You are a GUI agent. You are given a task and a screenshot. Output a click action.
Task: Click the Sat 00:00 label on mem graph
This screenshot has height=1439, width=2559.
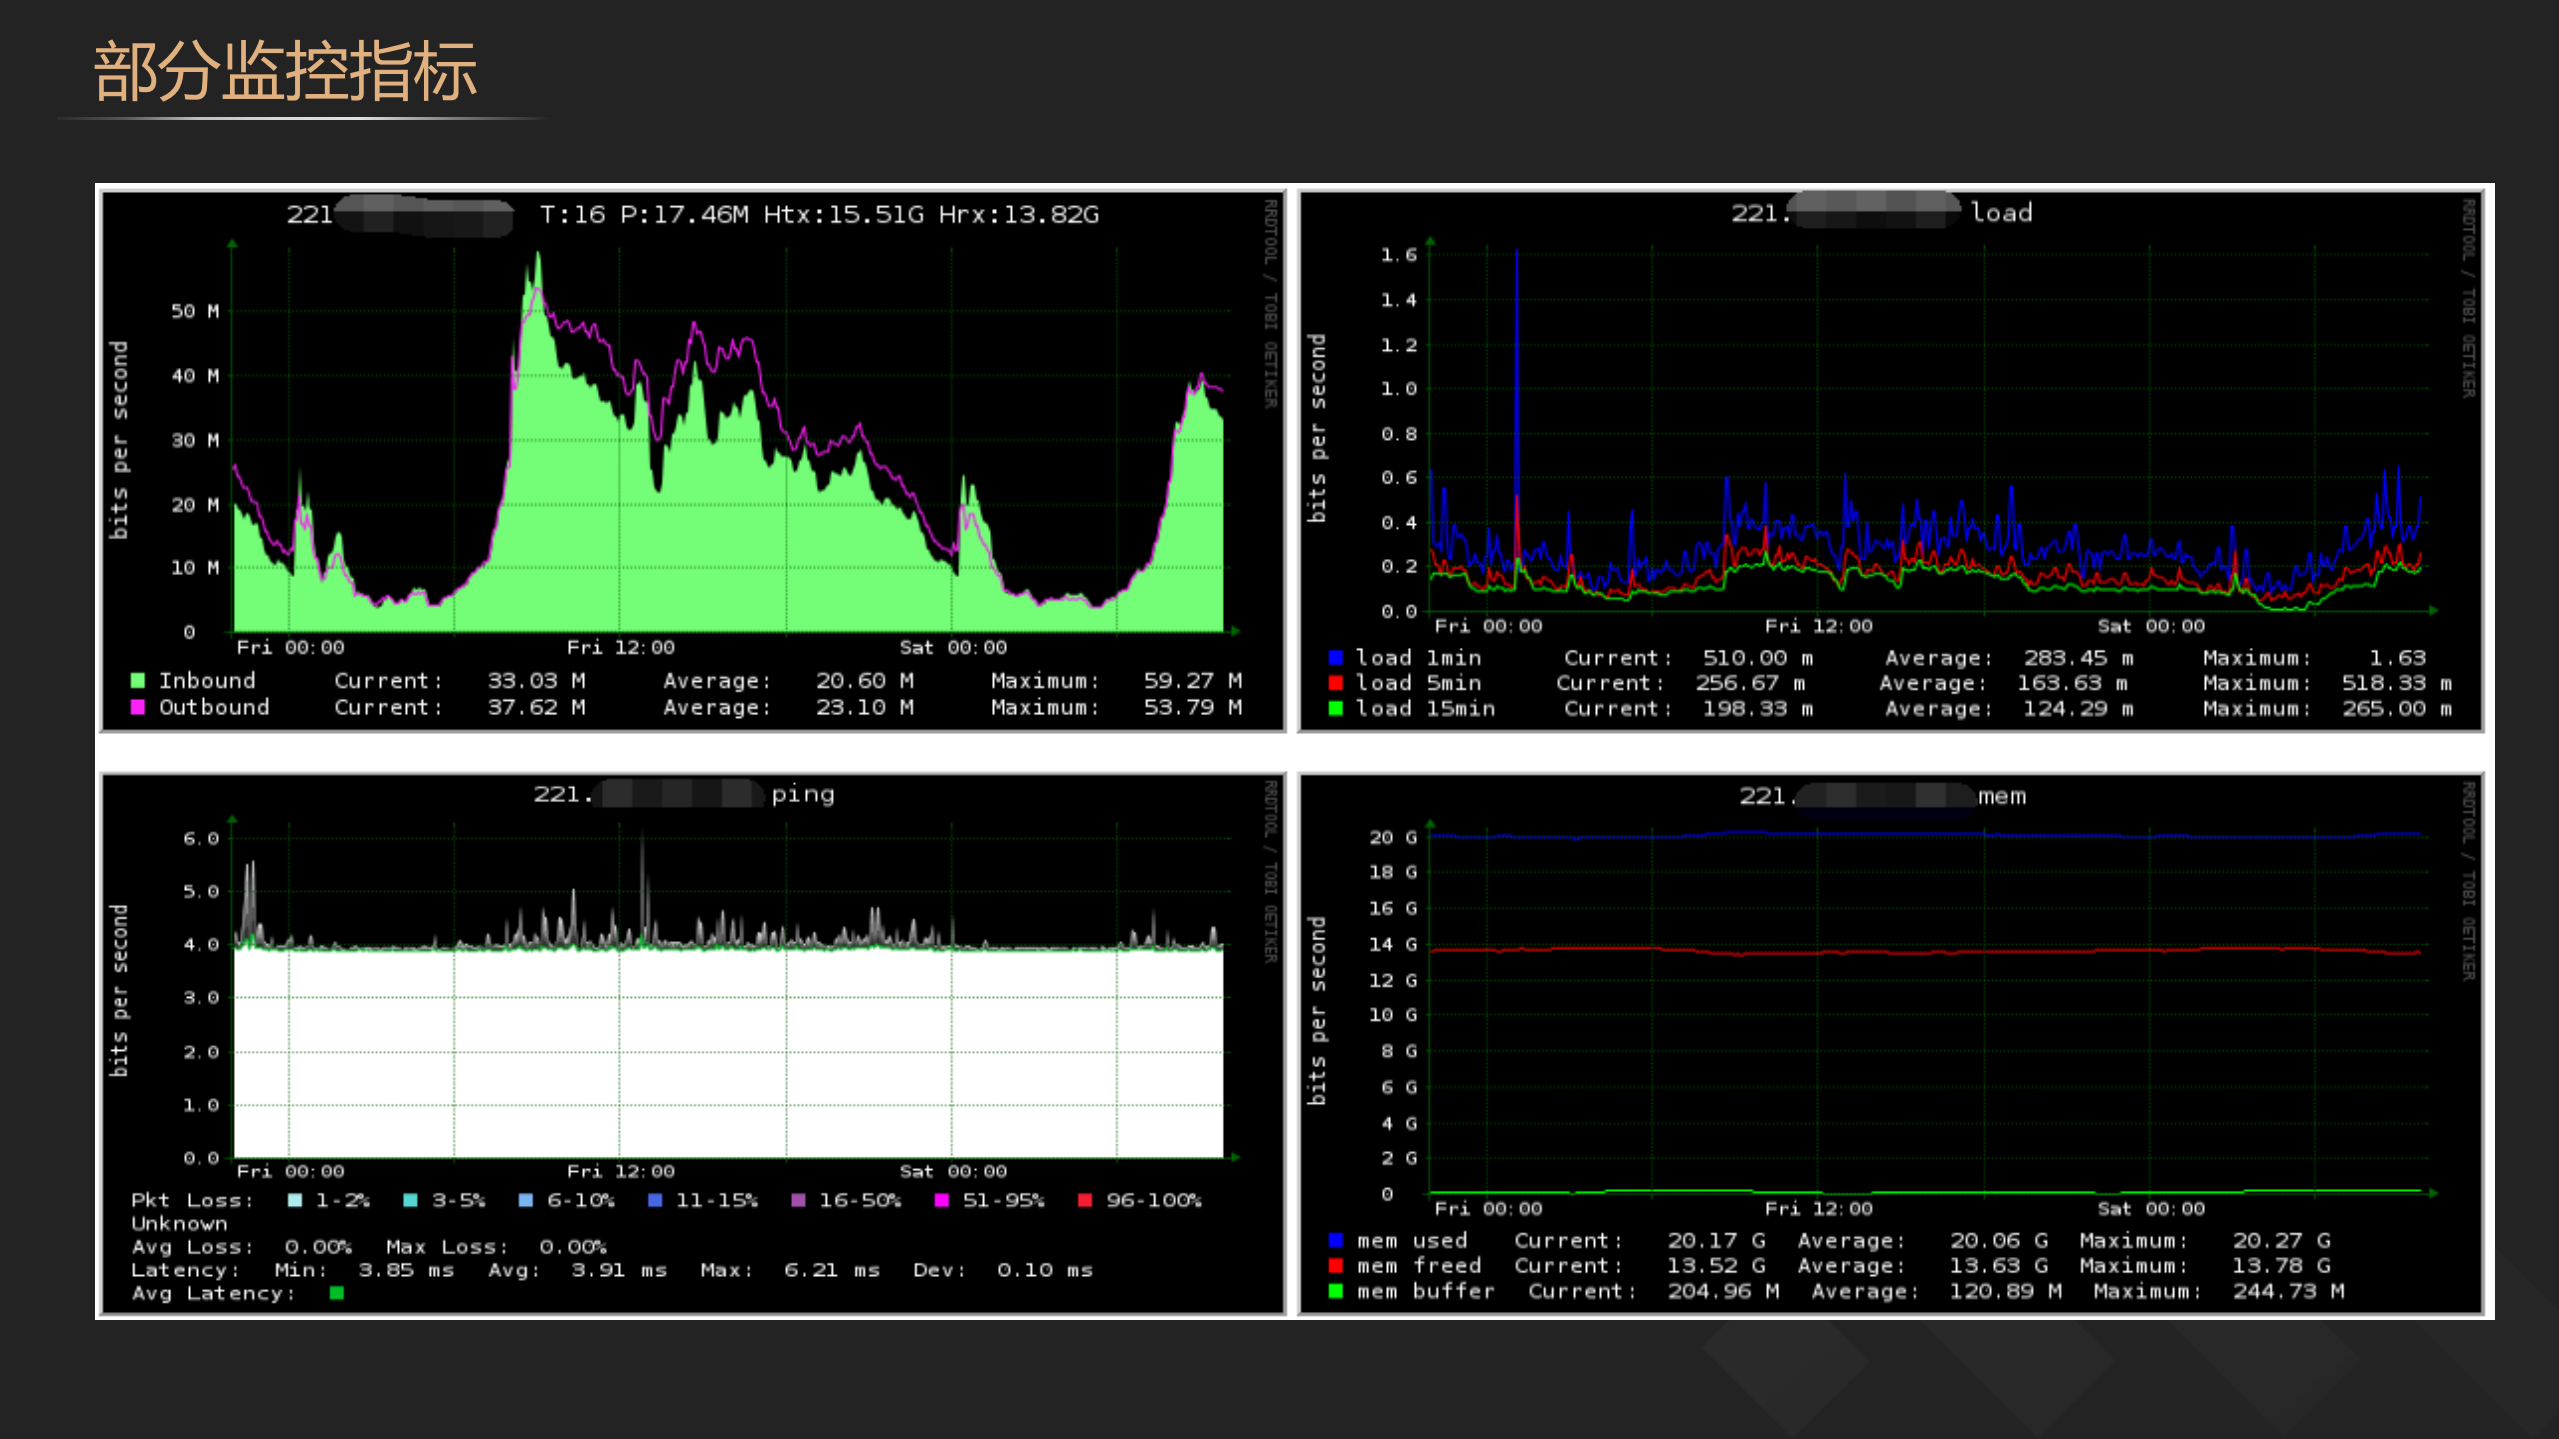click(x=2150, y=1209)
